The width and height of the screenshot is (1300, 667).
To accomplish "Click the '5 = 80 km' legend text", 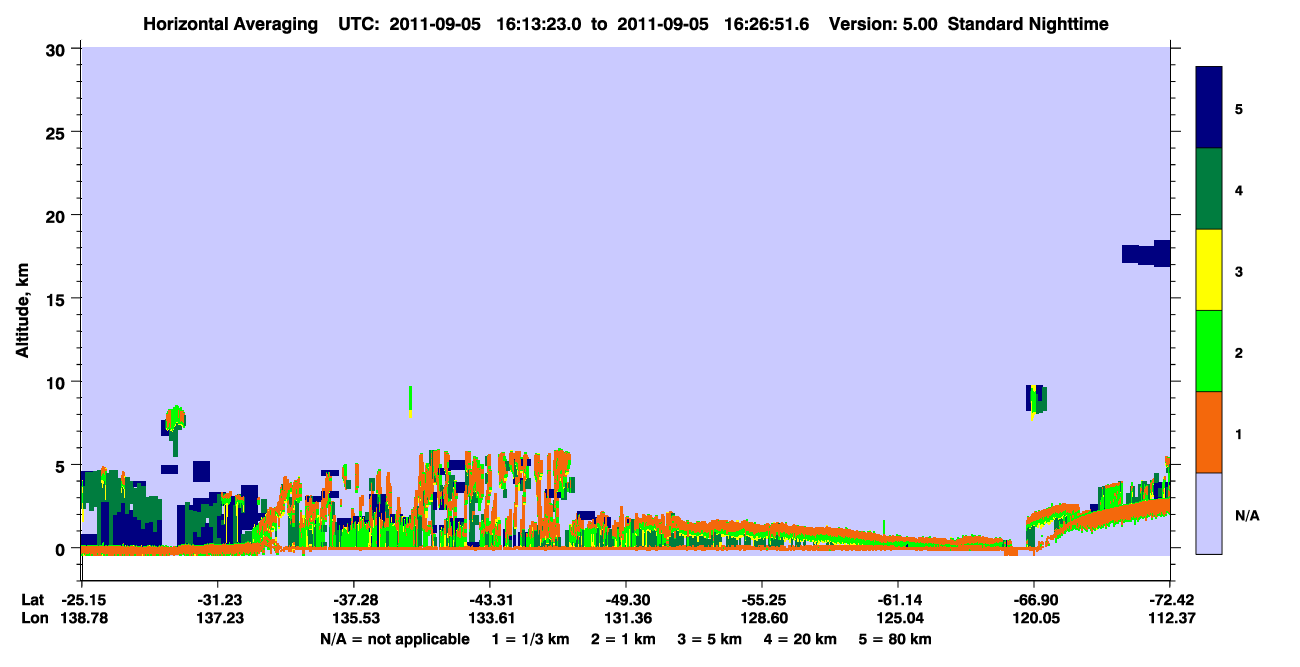I will point(895,638).
